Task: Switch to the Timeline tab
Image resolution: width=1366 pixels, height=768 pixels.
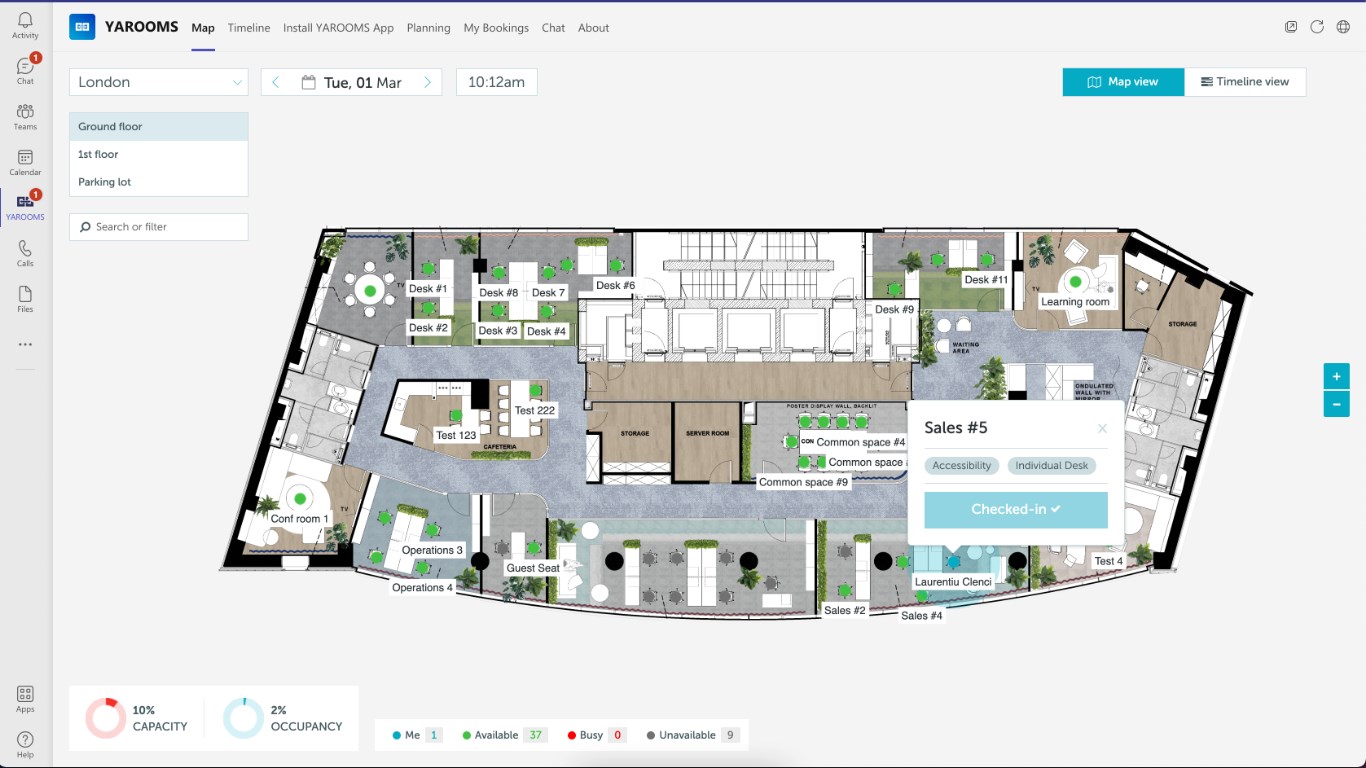Action: tap(249, 28)
